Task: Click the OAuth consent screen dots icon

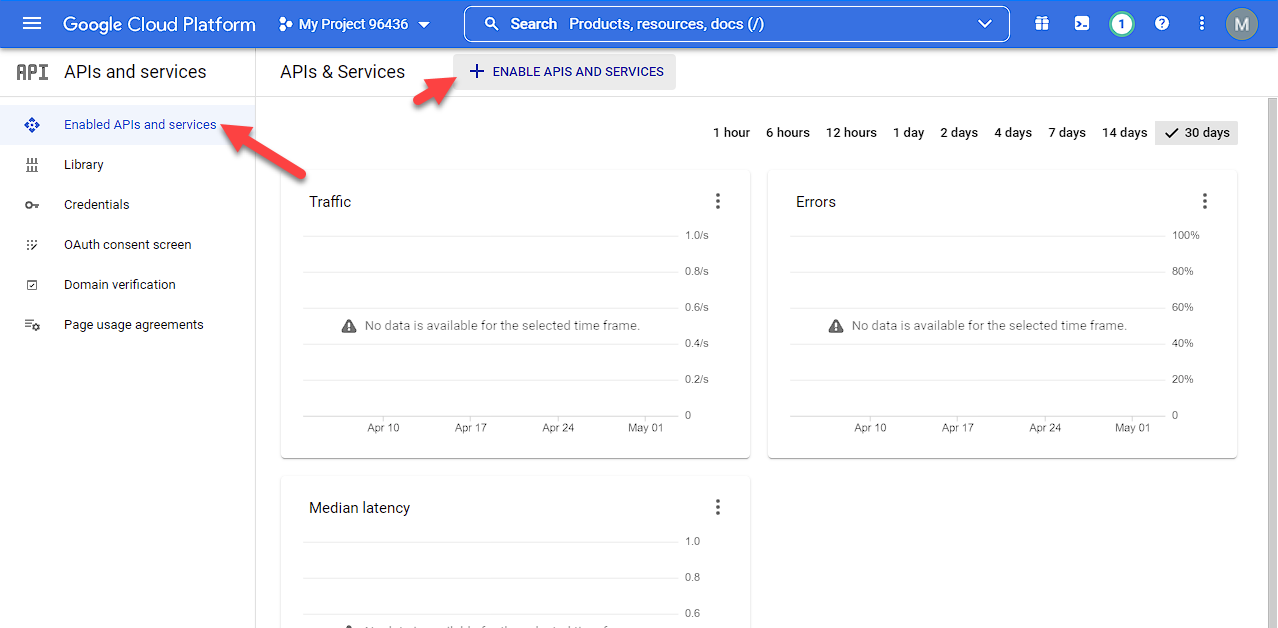Action: click(x=31, y=245)
